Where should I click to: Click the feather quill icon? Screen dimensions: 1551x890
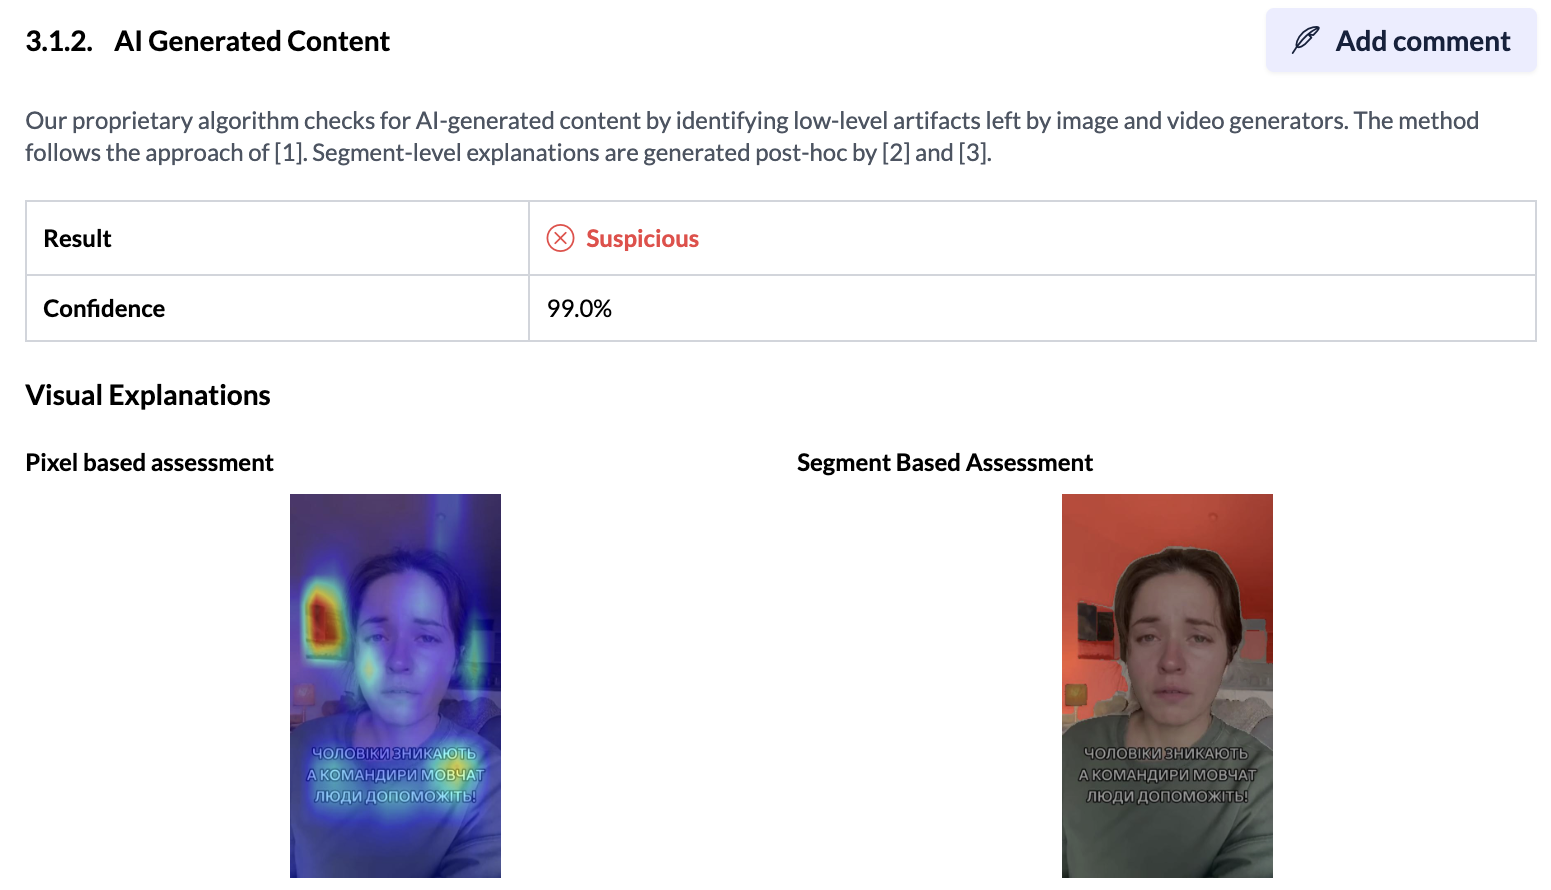[x=1305, y=40]
